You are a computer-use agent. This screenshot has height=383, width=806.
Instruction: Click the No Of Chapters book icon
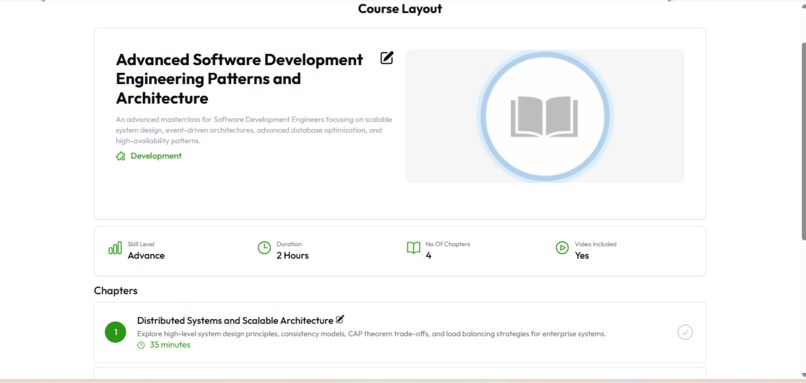pos(413,248)
